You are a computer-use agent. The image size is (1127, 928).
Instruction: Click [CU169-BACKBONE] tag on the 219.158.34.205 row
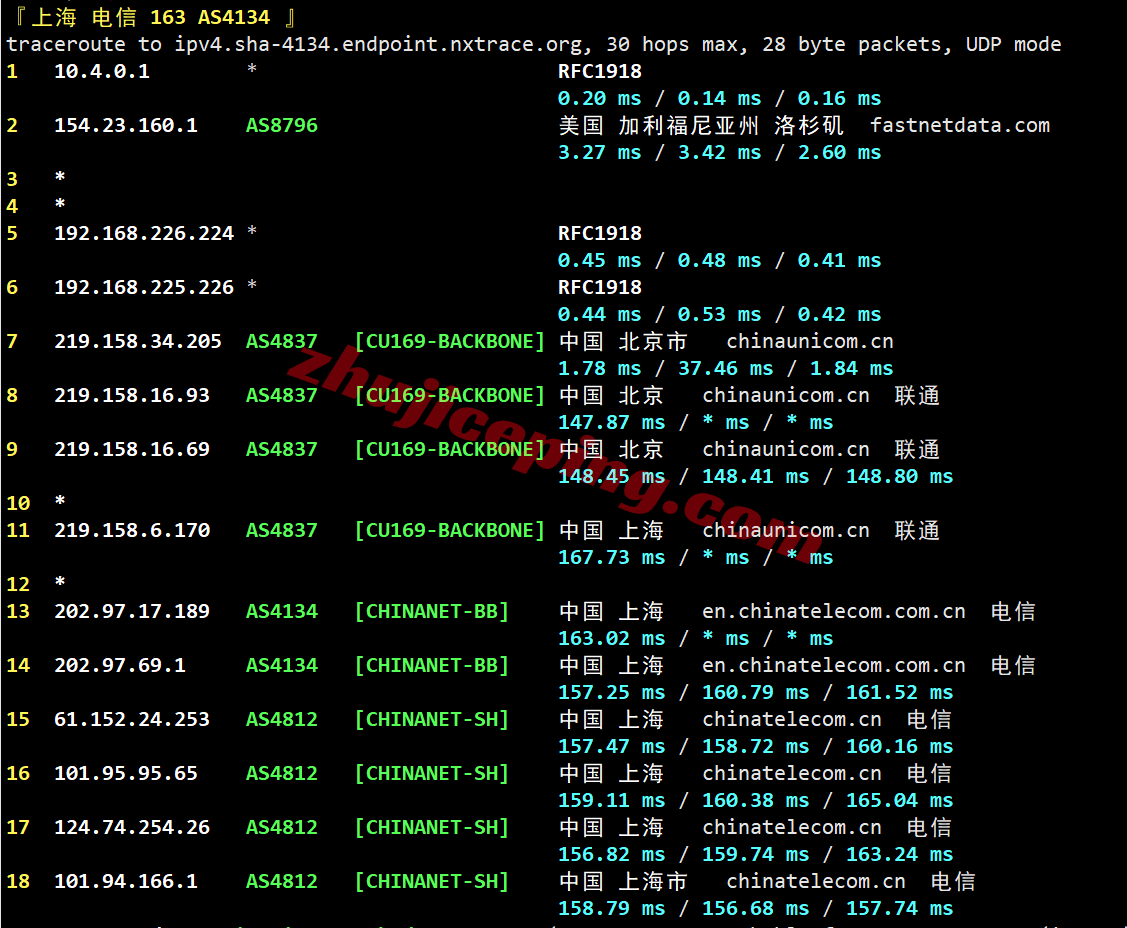click(450, 341)
